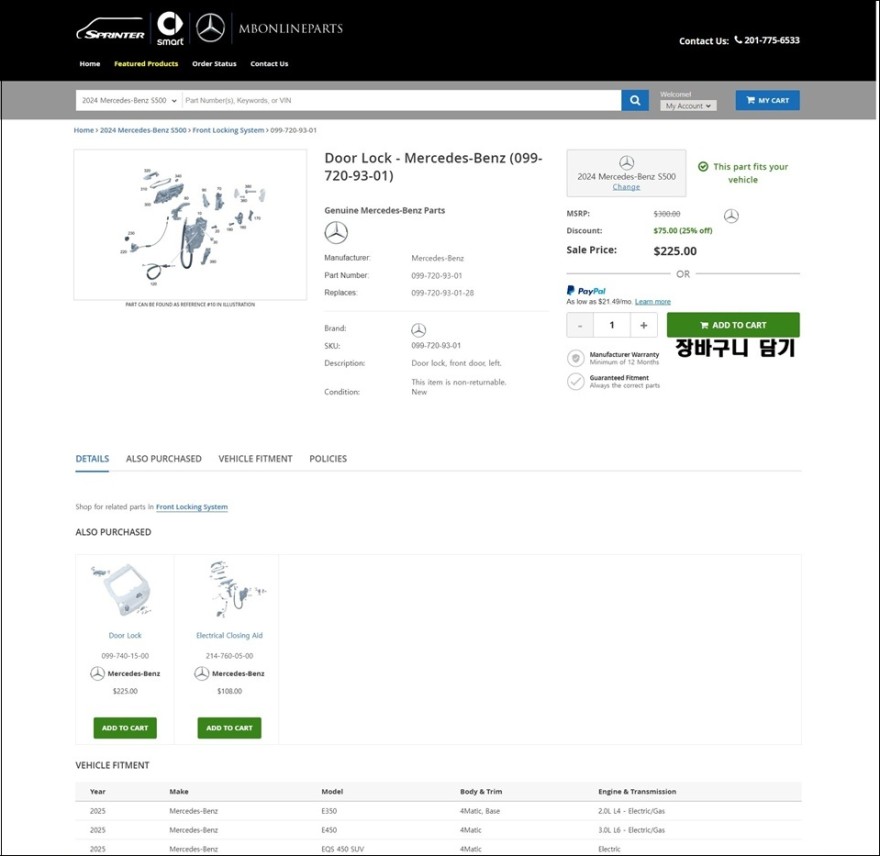Viewport: 880px width, 856px height.
Task: Click the quantity input field
Action: click(612, 326)
